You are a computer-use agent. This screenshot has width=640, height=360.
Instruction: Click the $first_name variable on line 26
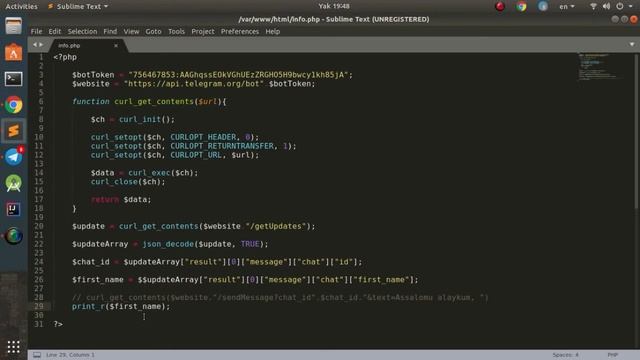pyautogui.click(x=98, y=280)
